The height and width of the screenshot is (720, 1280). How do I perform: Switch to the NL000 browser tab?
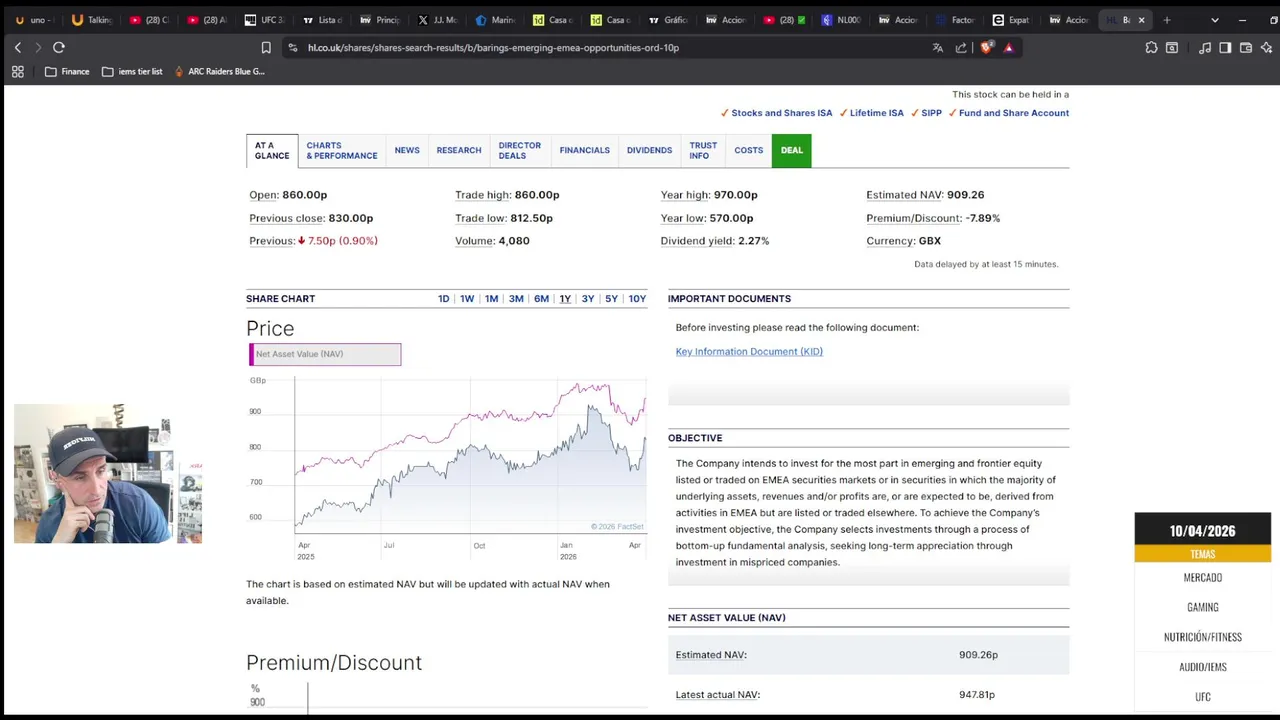(842, 20)
